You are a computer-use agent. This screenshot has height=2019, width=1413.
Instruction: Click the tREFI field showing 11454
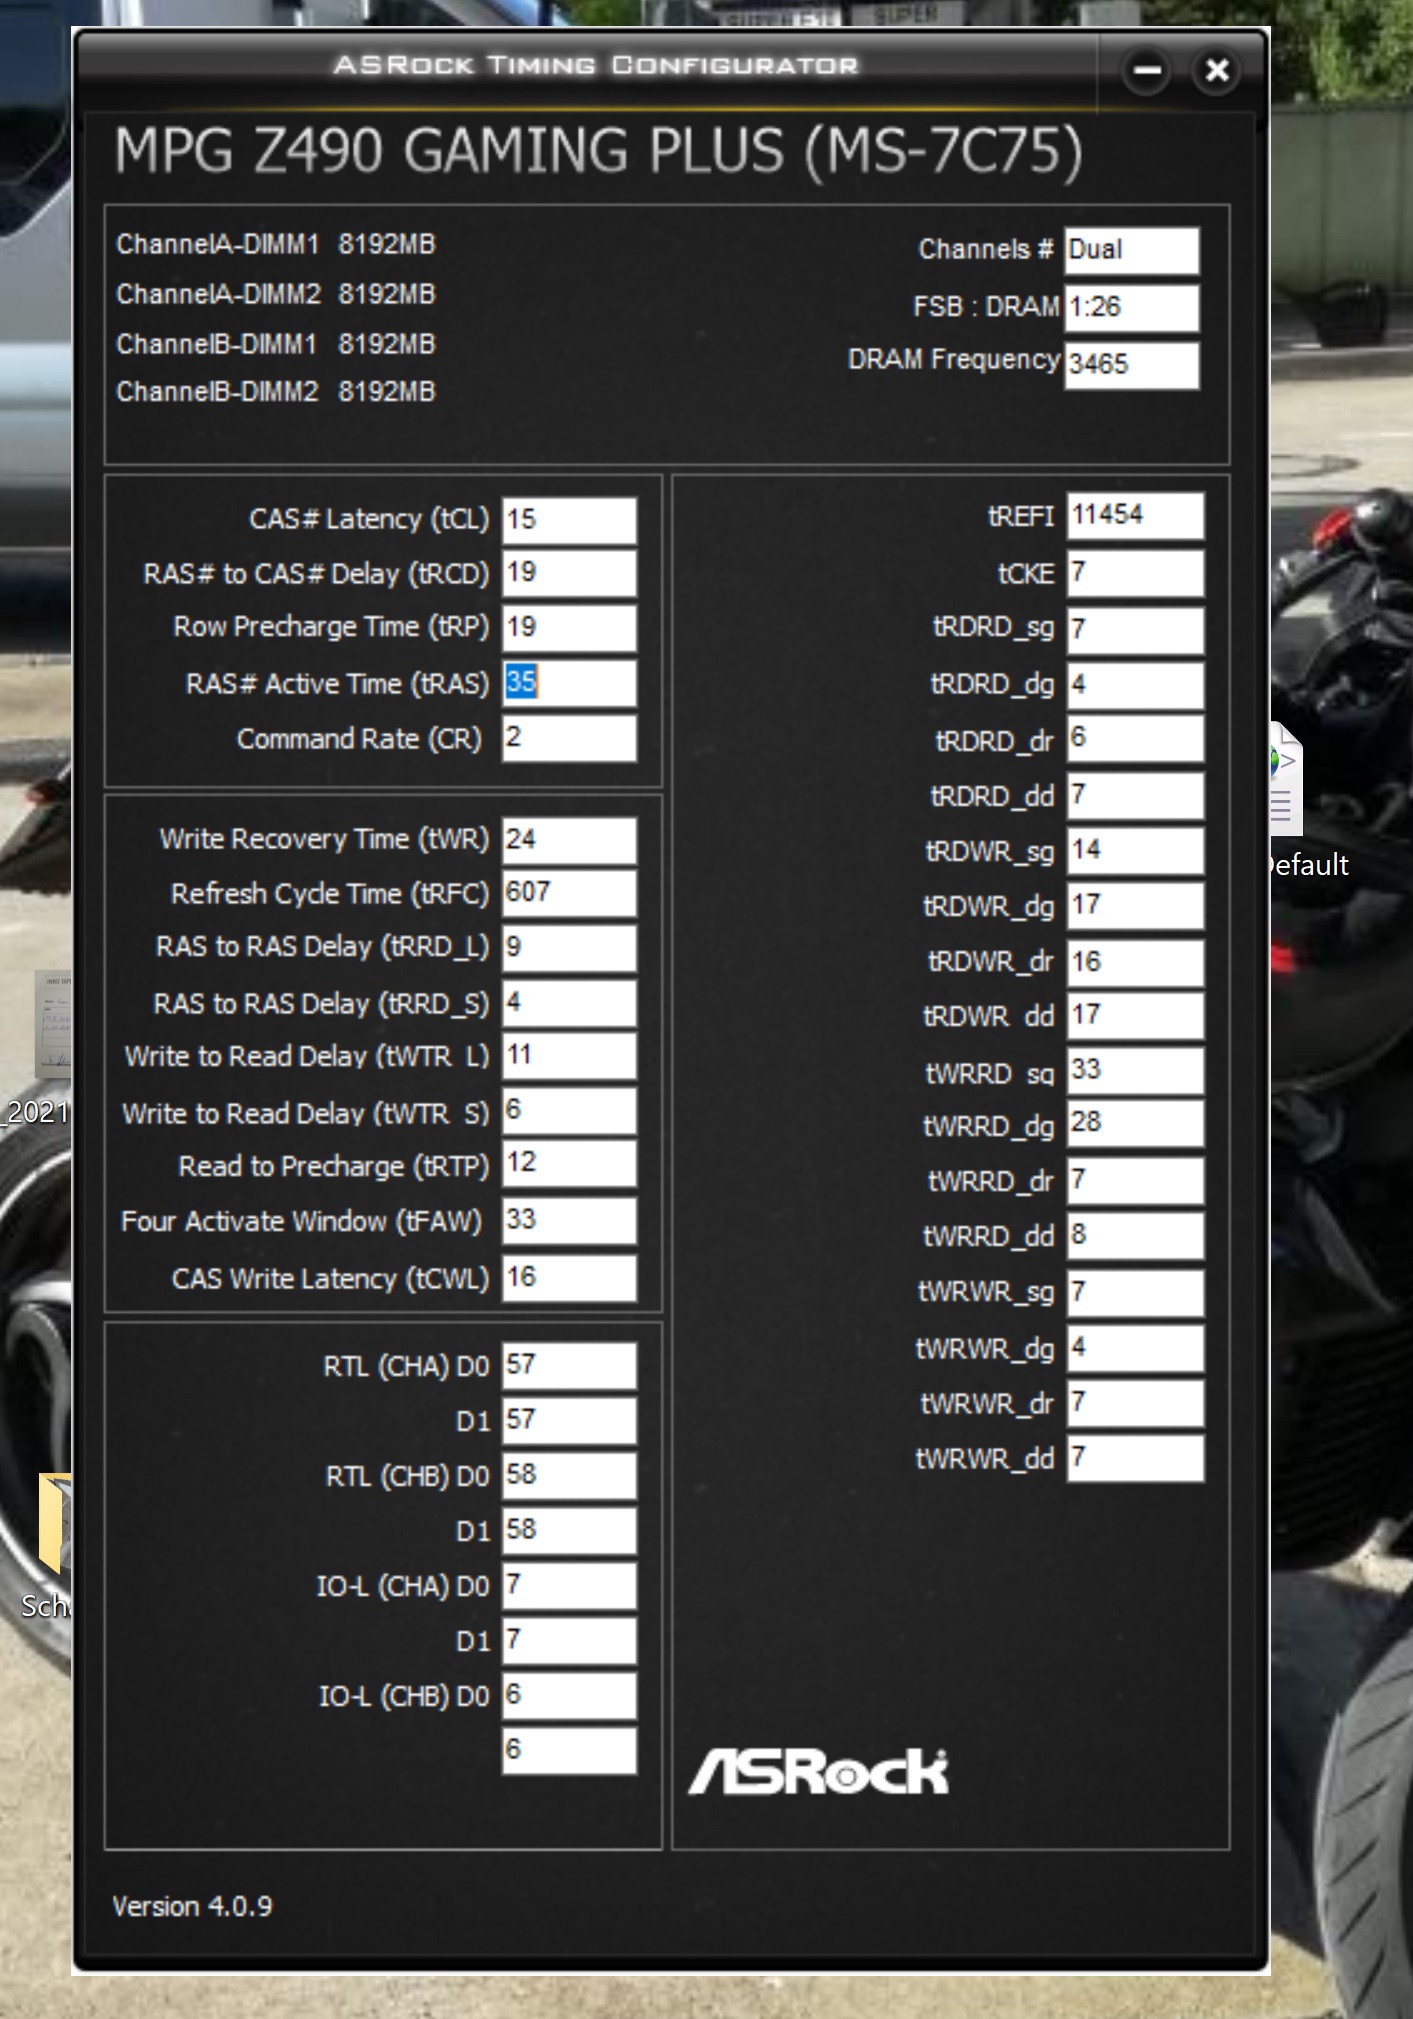[1135, 516]
